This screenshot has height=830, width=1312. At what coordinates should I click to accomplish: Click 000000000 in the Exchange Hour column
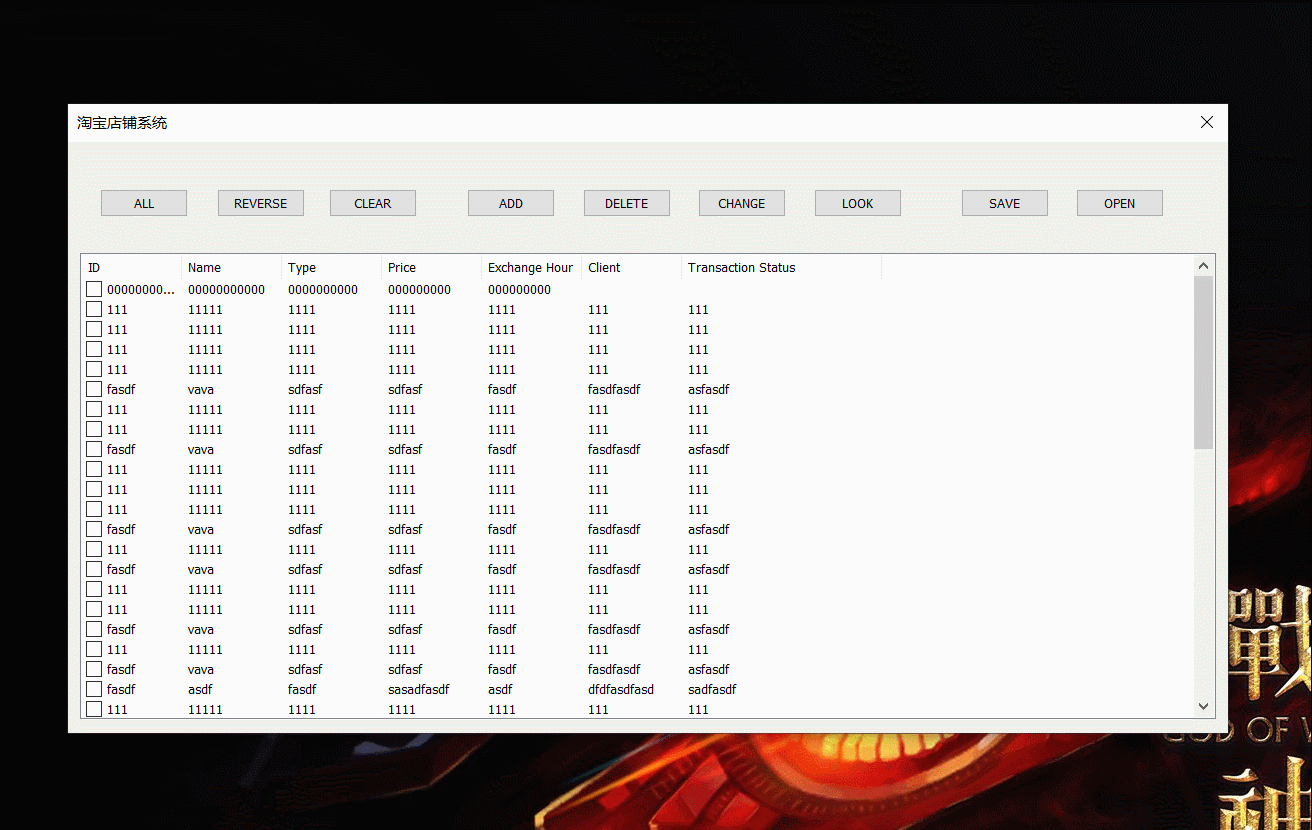coord(520,289)
